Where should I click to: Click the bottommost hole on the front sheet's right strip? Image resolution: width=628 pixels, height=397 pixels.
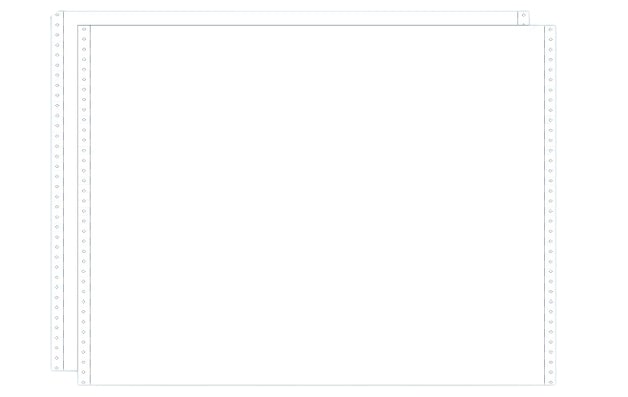(x=550, y=382)
